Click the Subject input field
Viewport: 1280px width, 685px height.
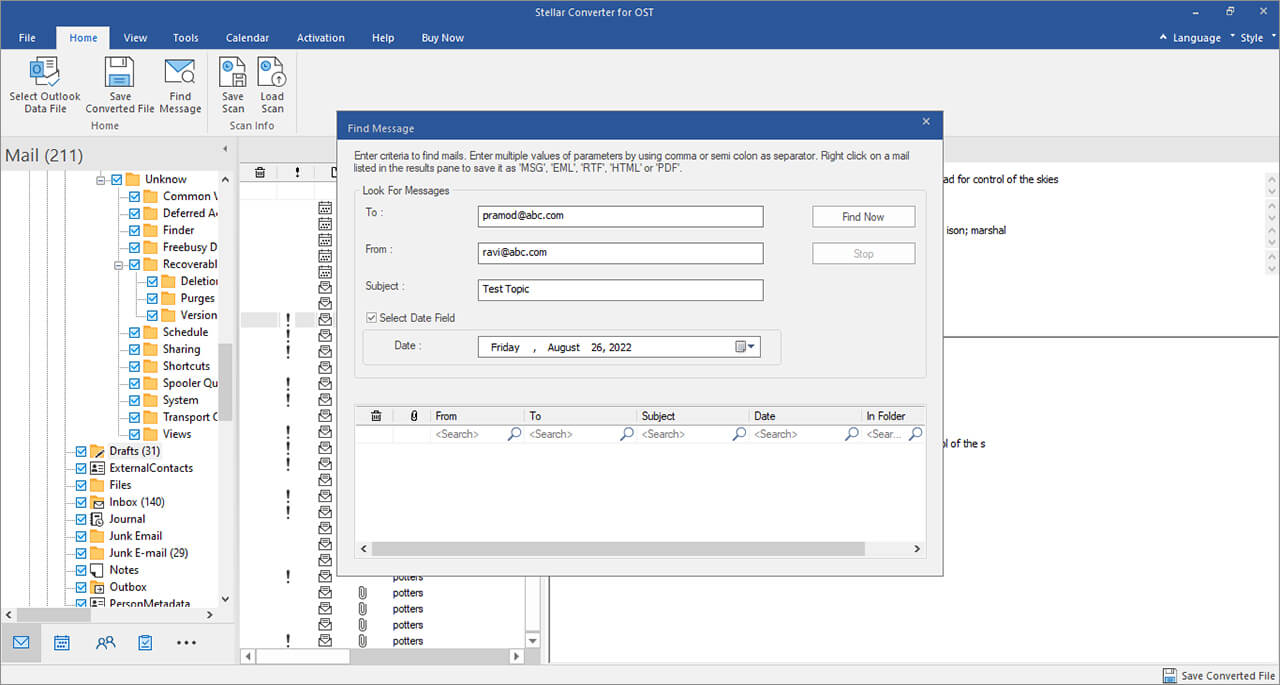[620, 290]
